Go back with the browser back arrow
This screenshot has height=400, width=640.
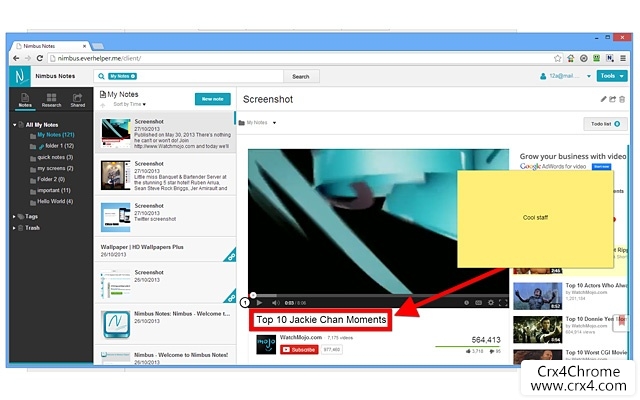click(16, 58)
